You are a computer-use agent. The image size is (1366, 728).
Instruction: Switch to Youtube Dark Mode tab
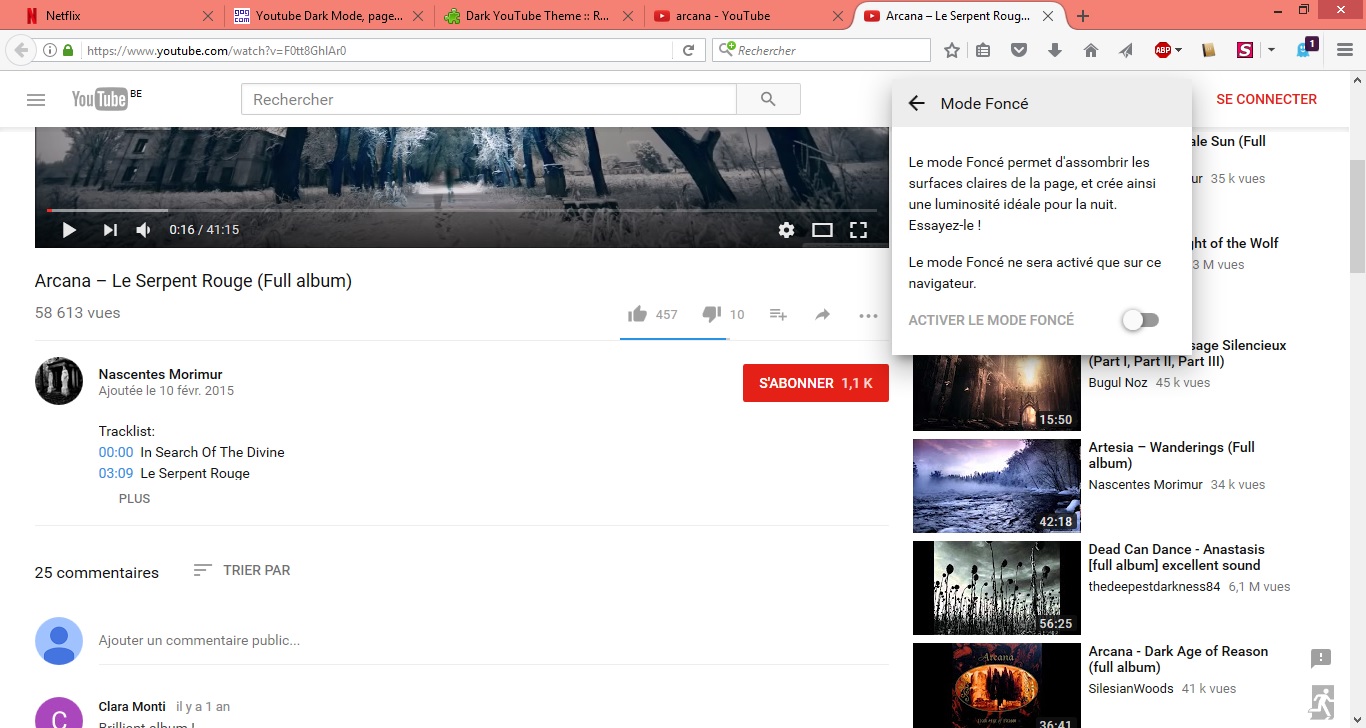click(329, 16)
